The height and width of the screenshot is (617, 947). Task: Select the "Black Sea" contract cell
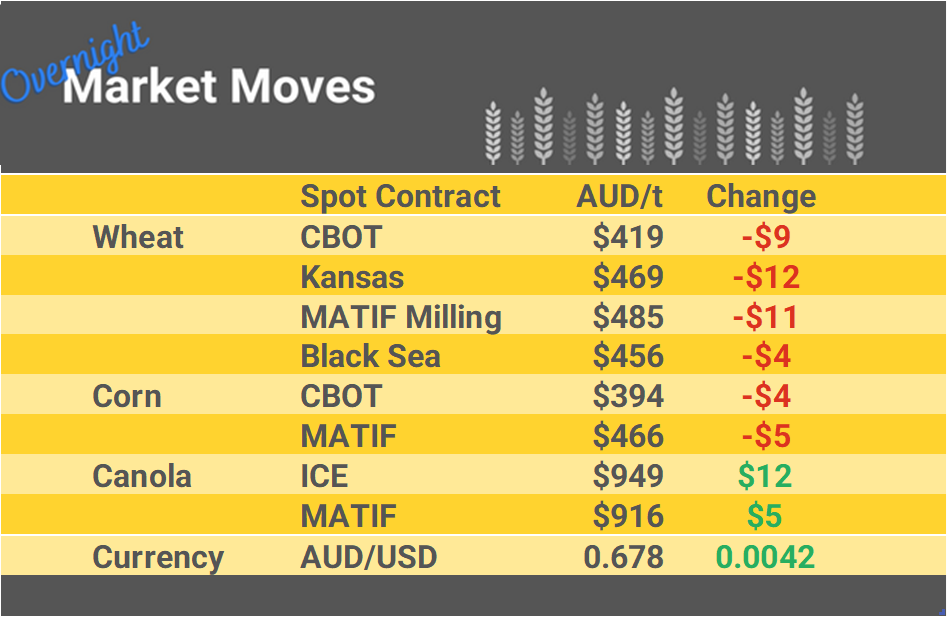(370, 357)
